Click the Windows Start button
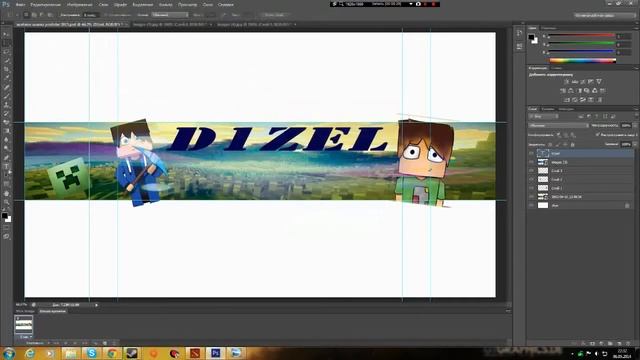The image size is (640, 360). point(8,353)
